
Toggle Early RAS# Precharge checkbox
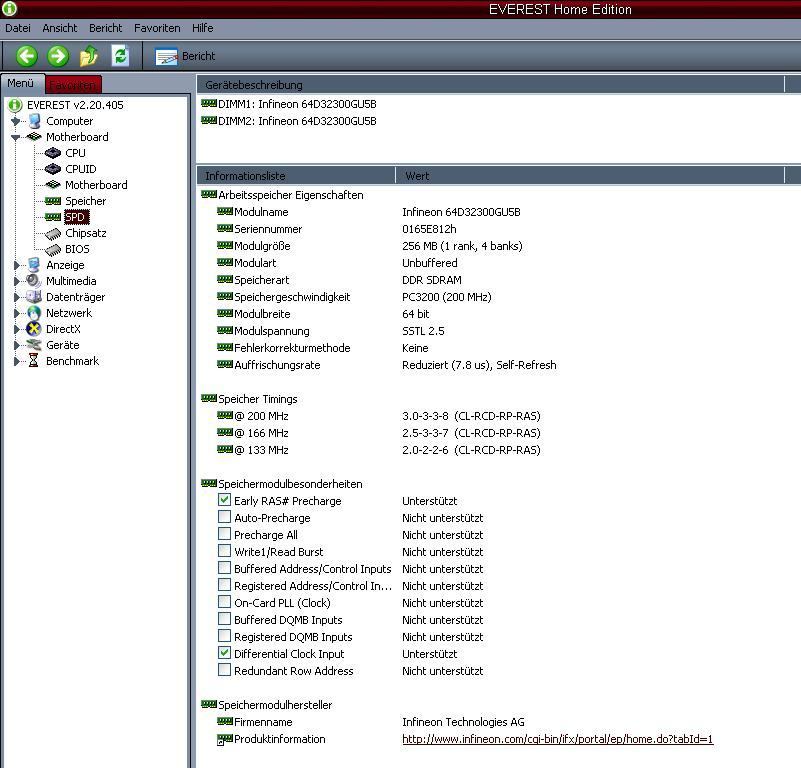click(x=224, y=500)
